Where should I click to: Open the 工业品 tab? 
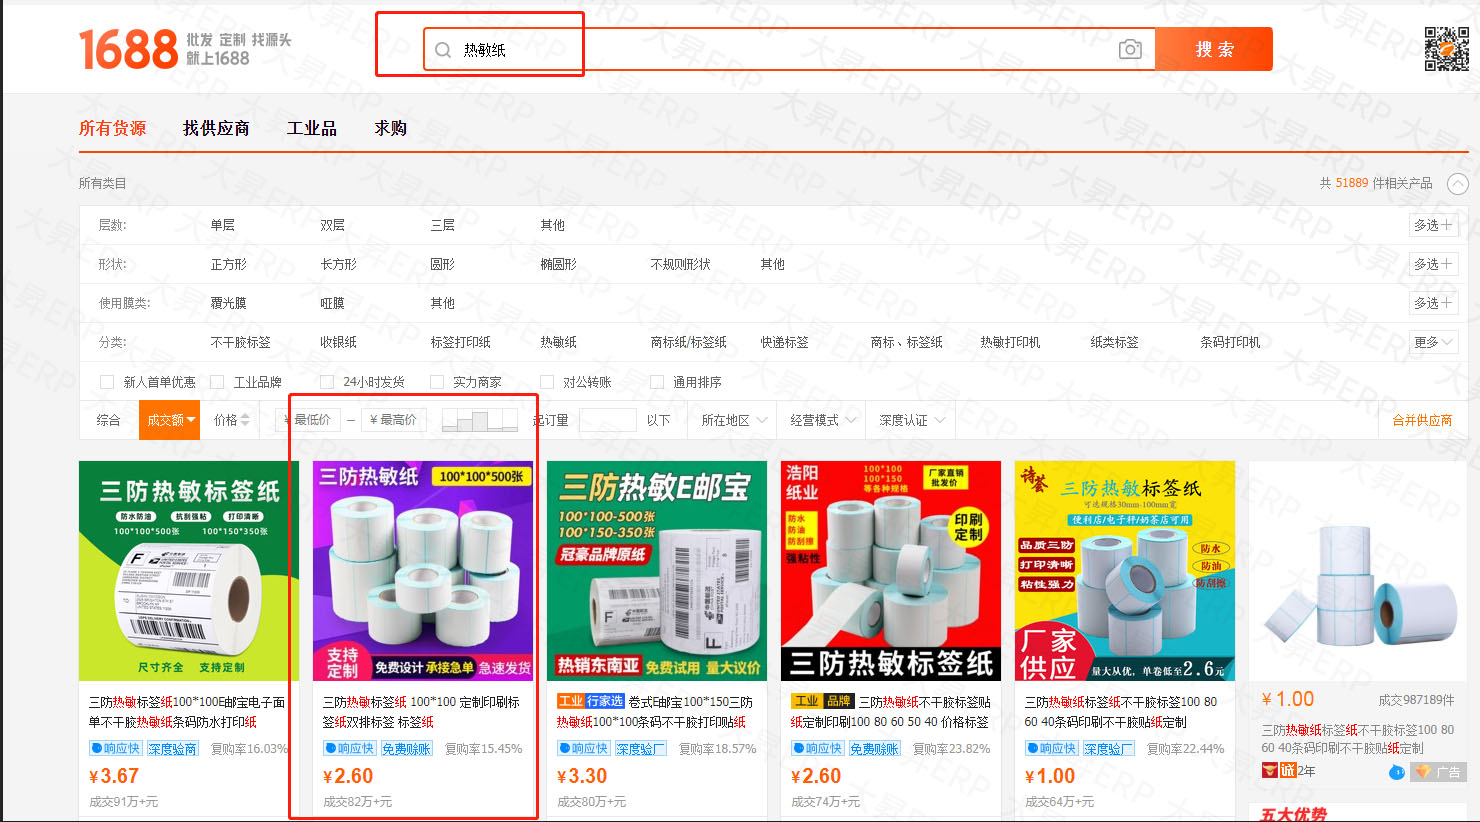point(311,128)
